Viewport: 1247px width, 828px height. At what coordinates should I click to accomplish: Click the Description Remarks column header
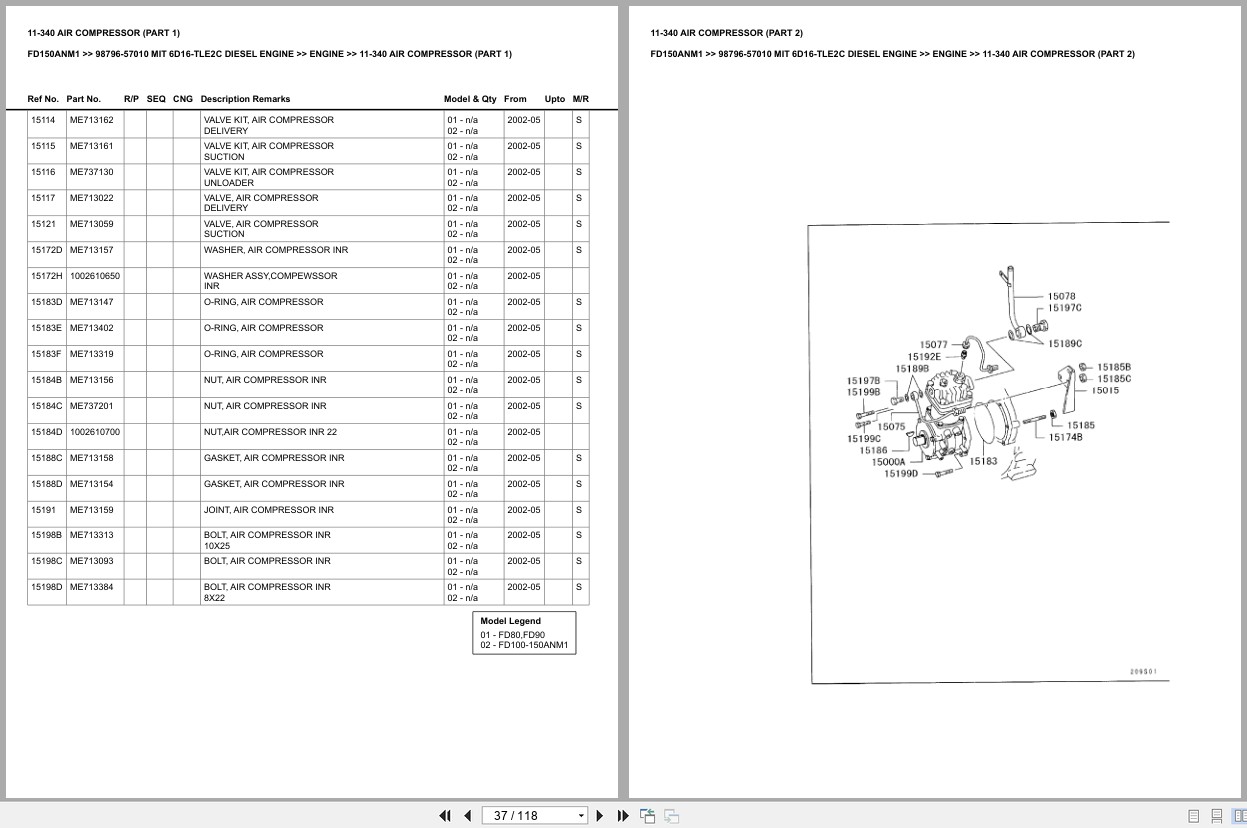245,99
